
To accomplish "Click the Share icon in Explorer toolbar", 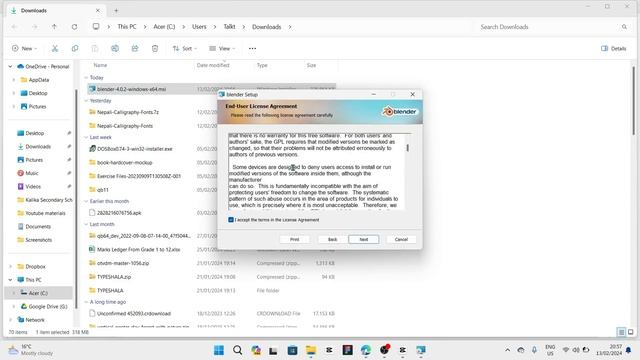I will click(x=135, y=48).
